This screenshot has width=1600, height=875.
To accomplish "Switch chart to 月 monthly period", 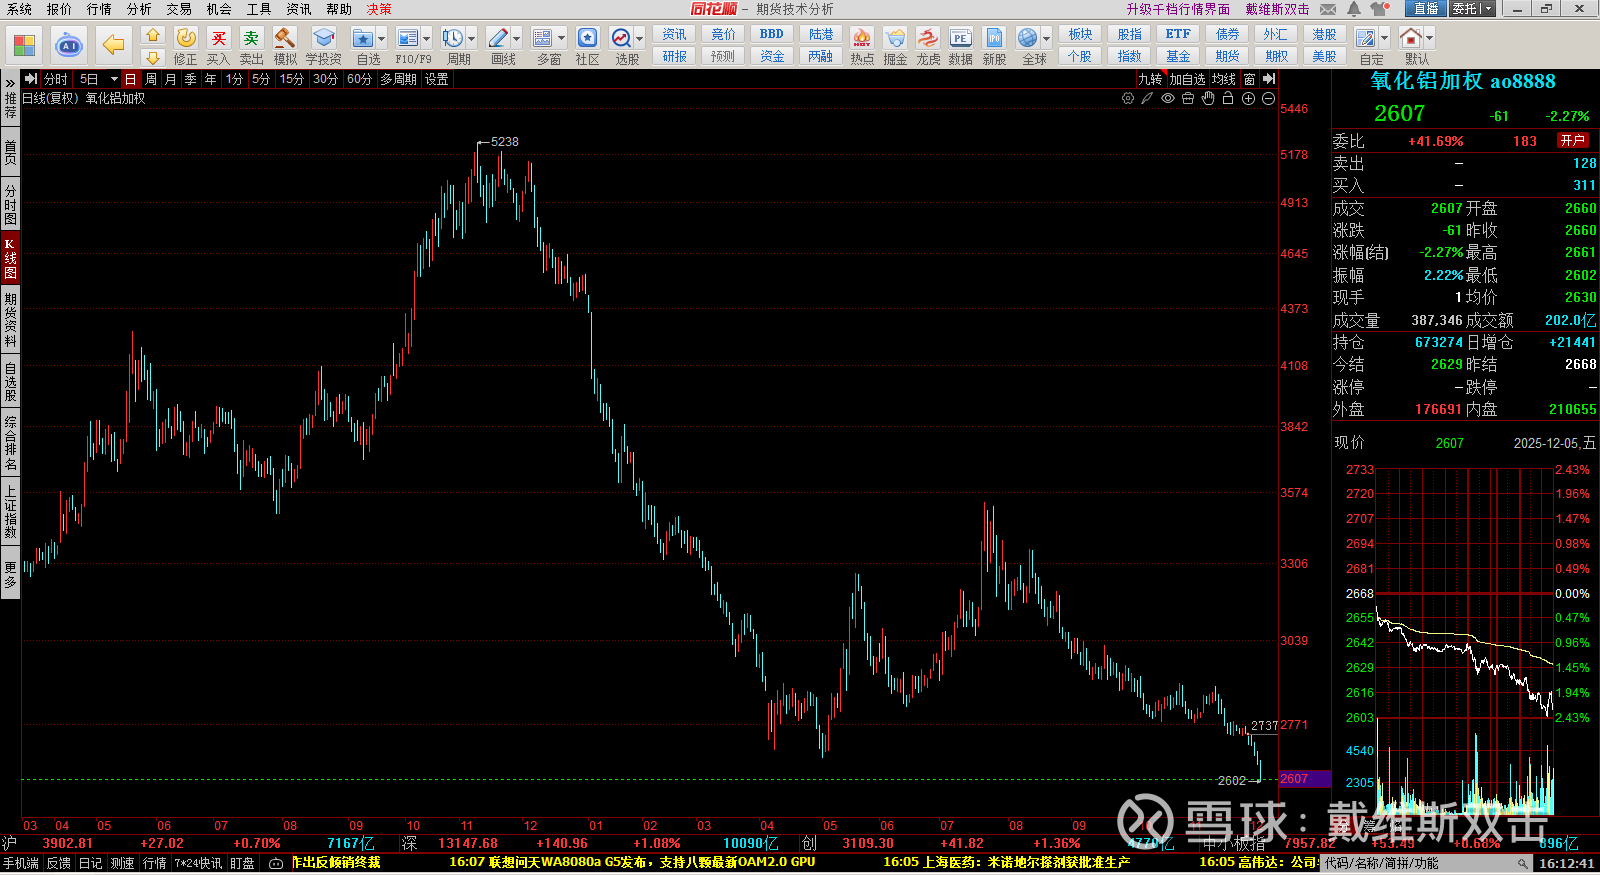I will click(x=171, y=79).
